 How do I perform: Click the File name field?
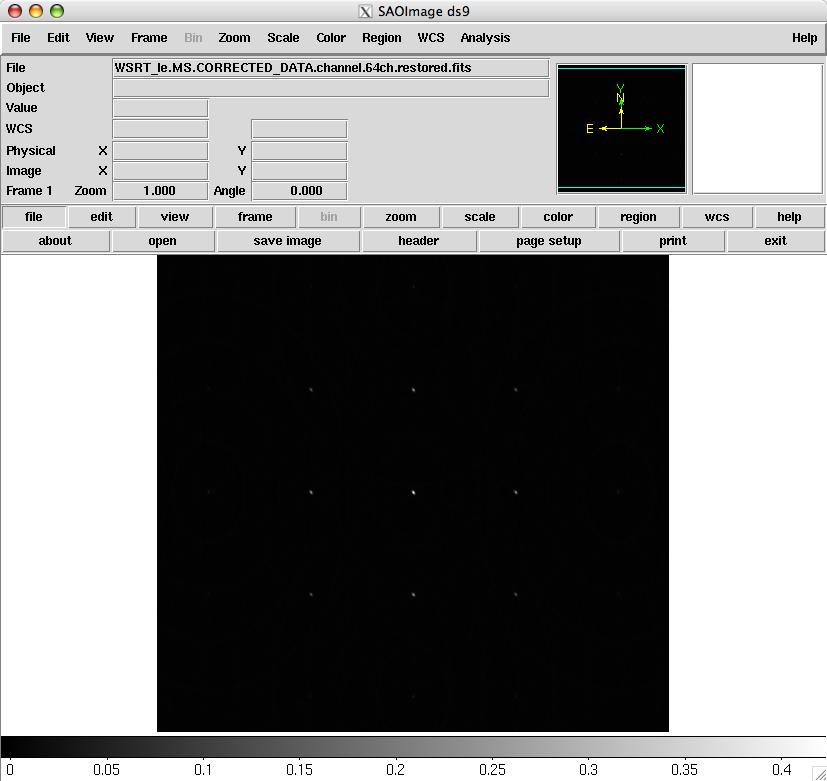coord(331,68)
